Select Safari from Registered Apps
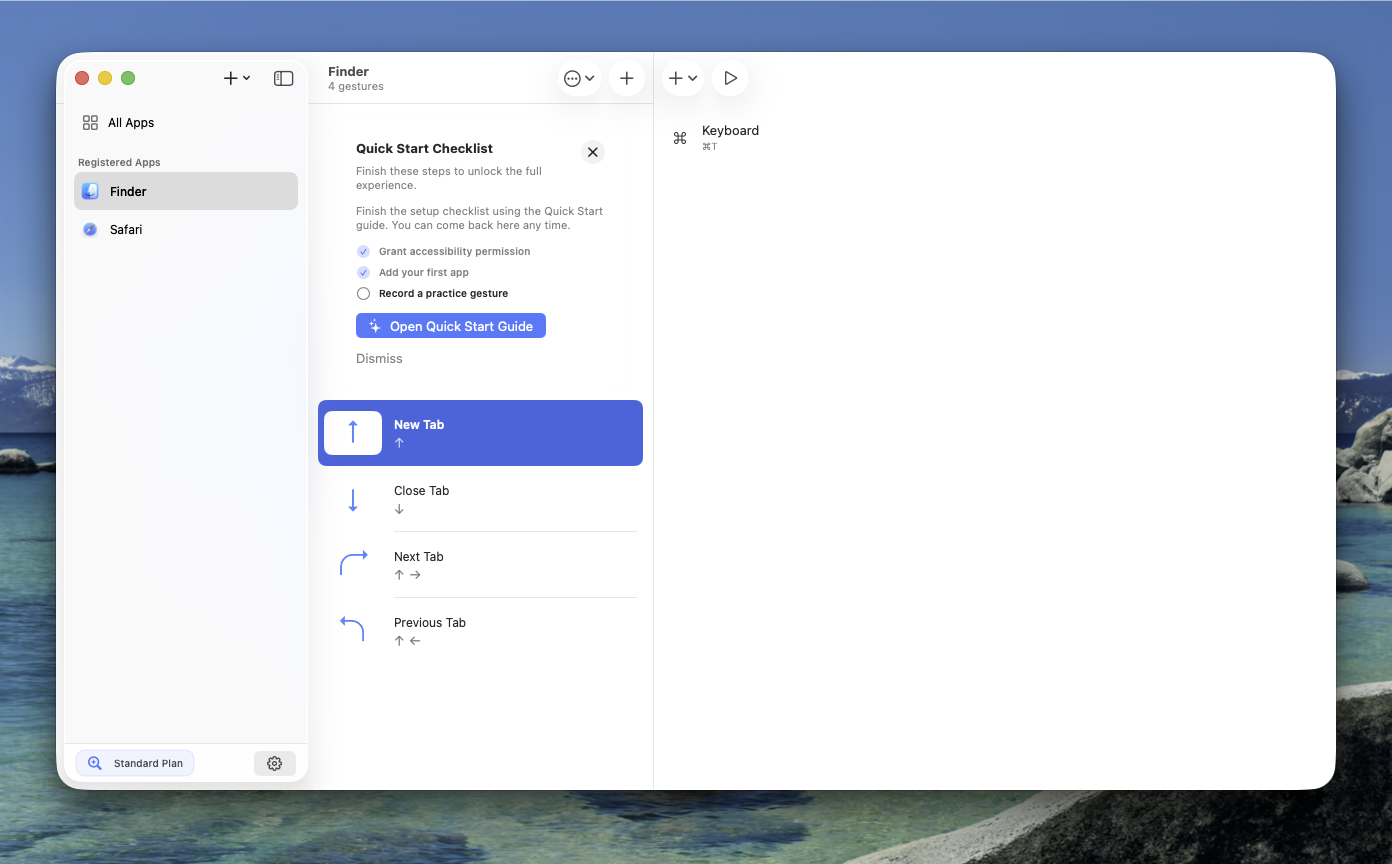 [x=125, y=229]
